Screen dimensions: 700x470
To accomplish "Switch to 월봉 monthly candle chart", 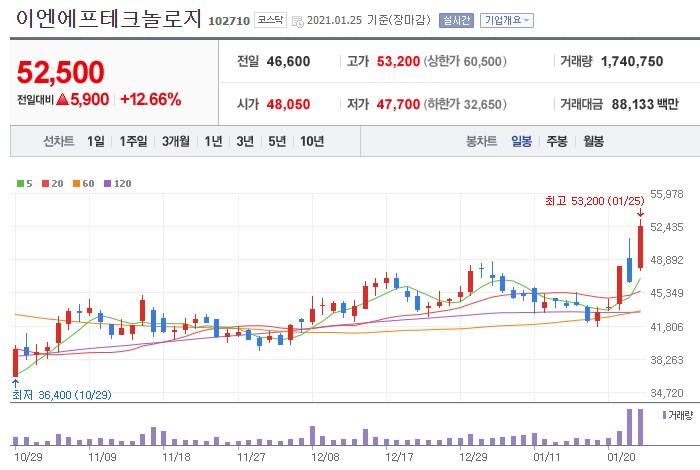I will pos(593,141).
